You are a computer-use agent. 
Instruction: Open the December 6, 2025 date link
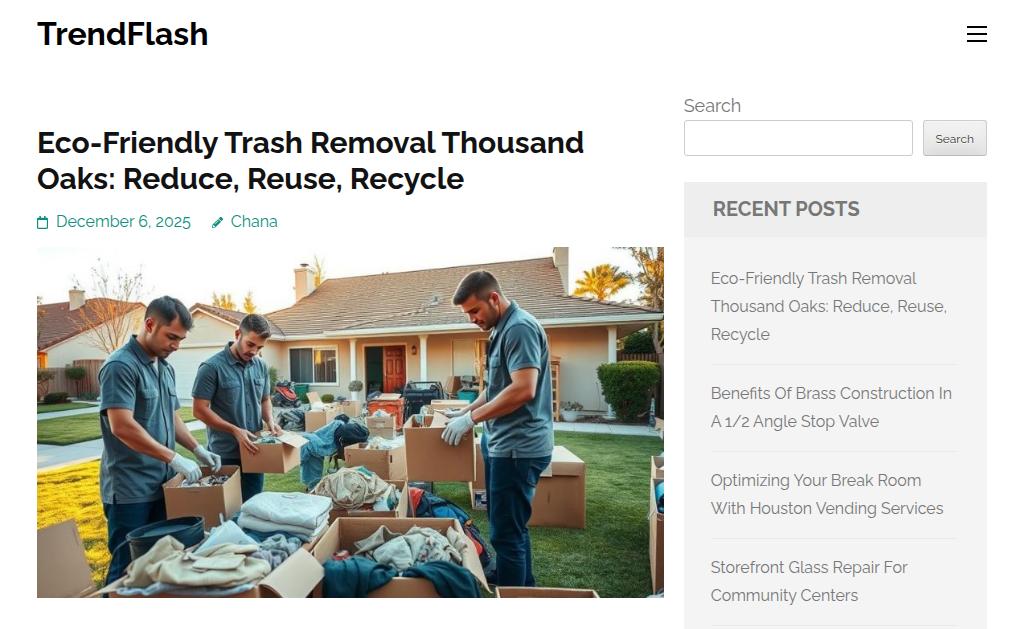[123, 221]
